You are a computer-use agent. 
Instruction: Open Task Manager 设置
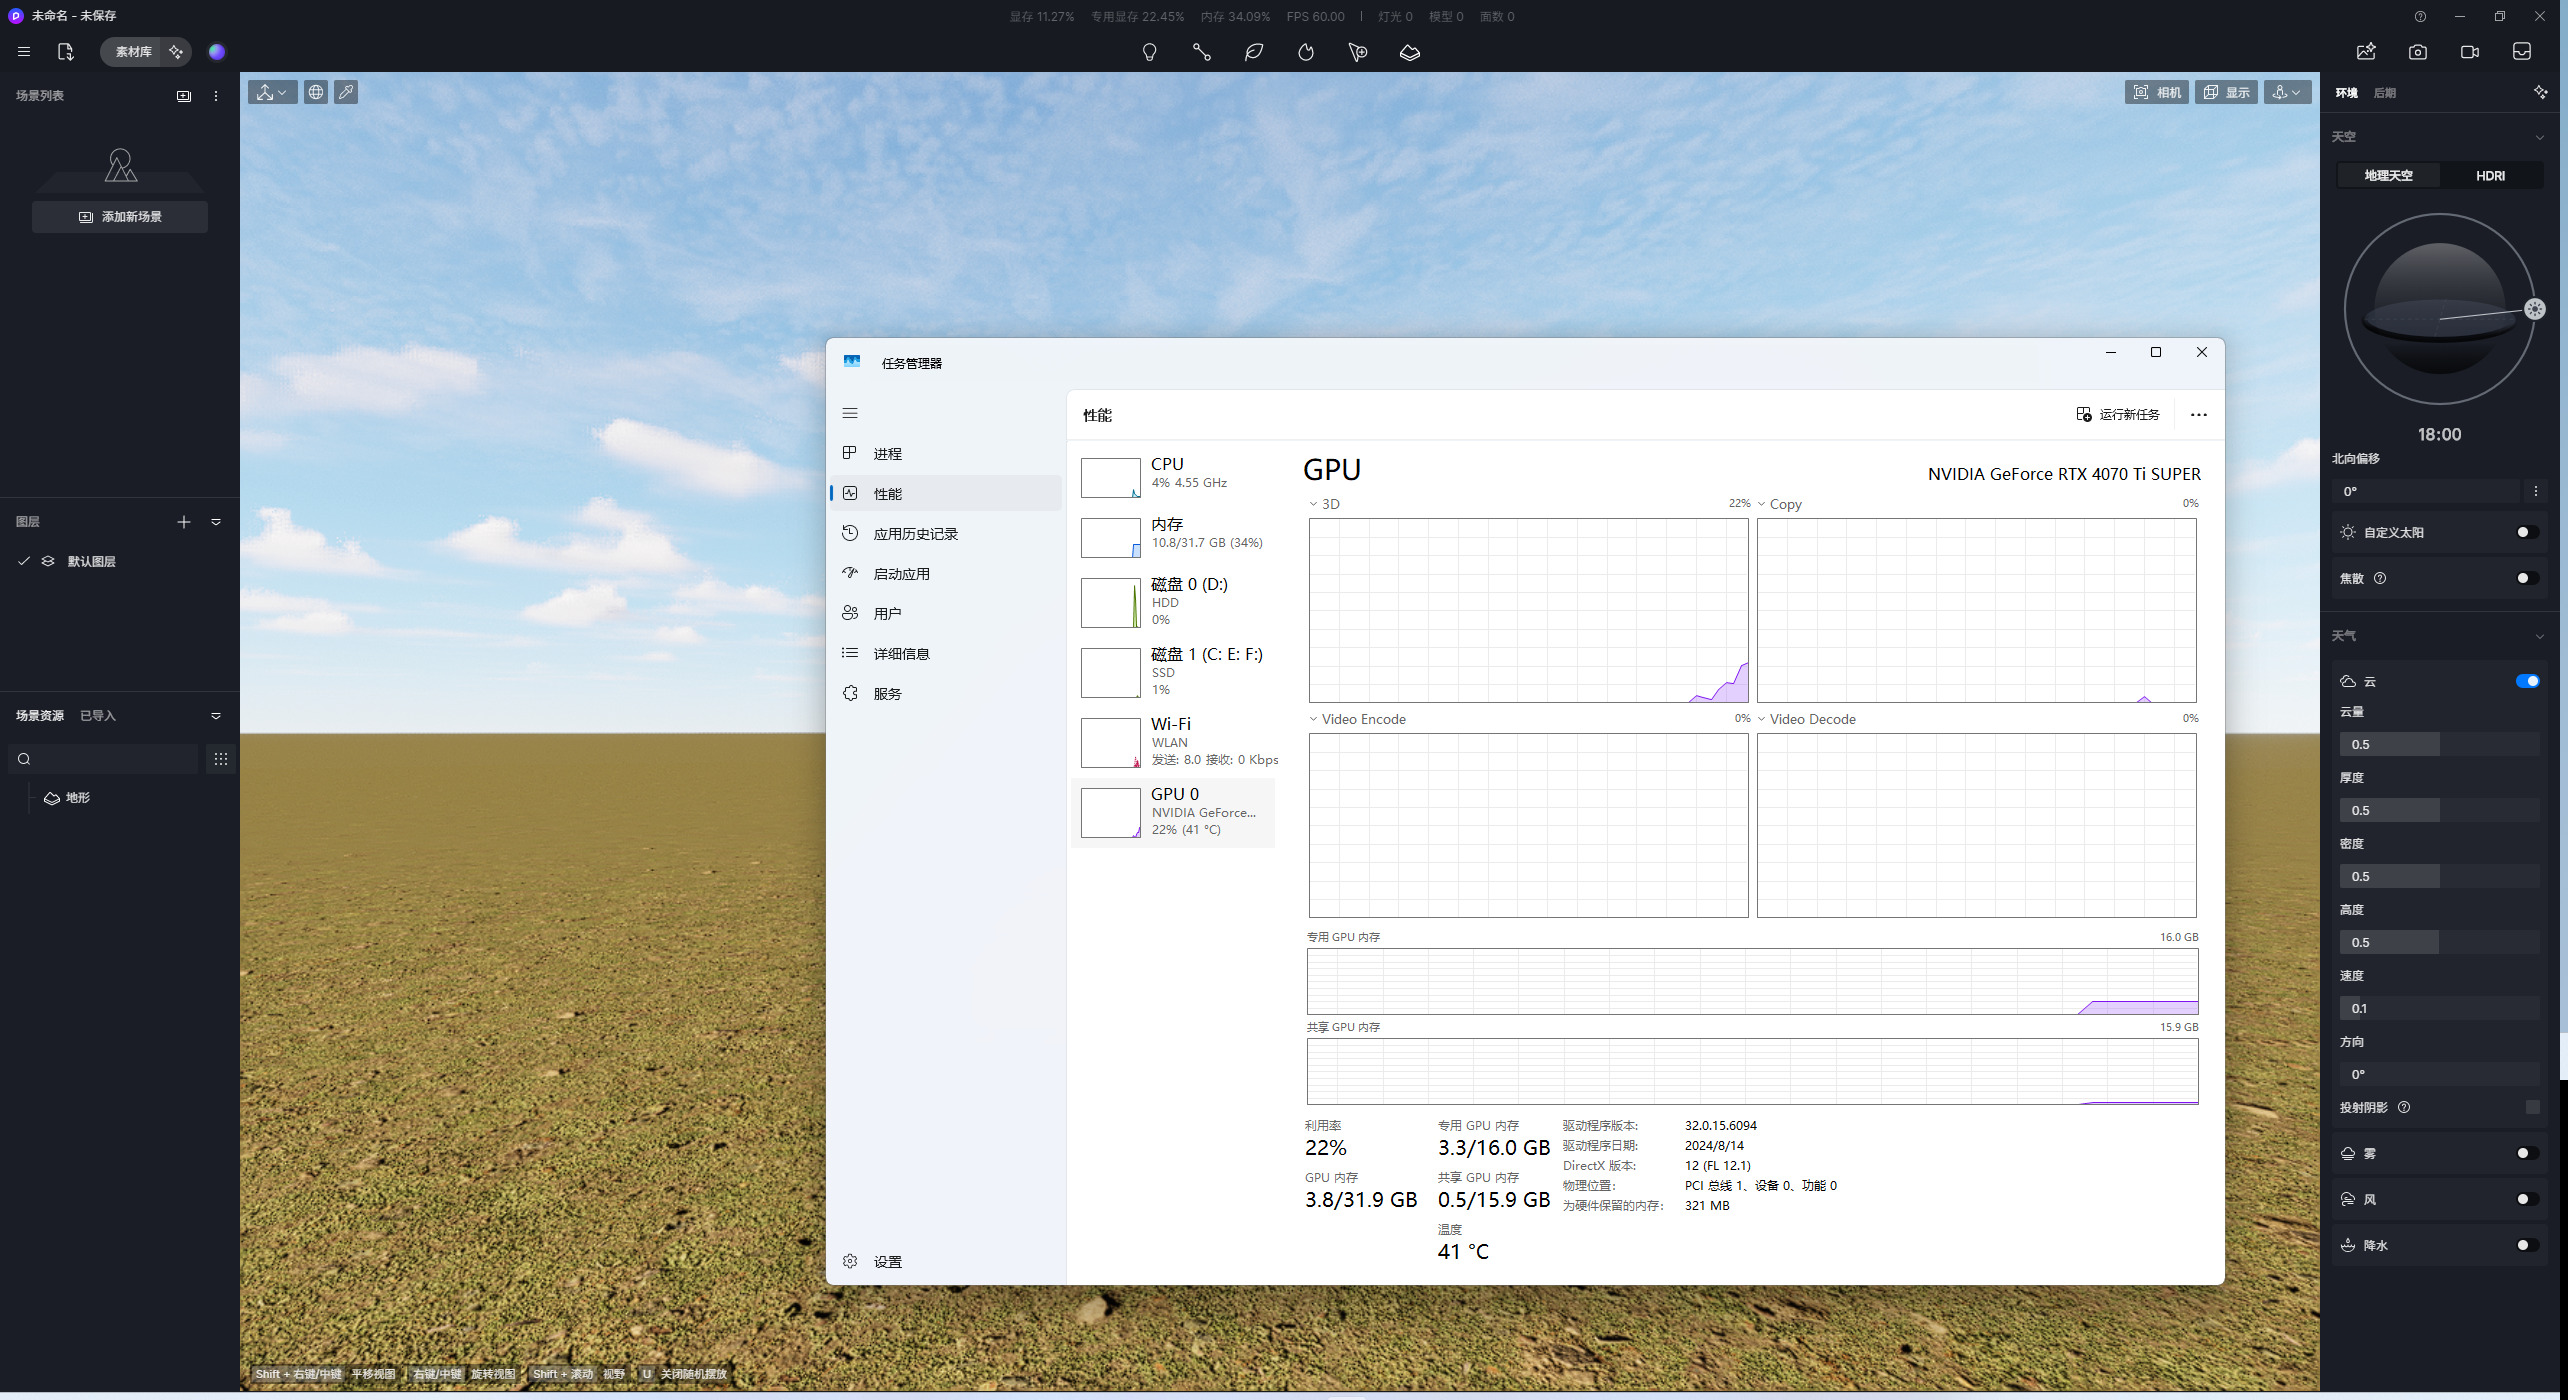945,1262
